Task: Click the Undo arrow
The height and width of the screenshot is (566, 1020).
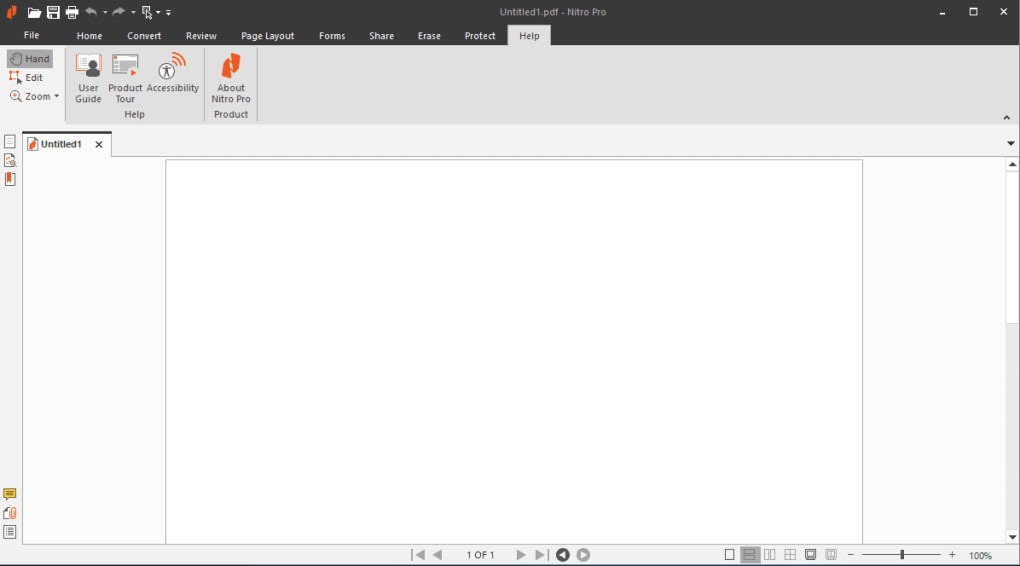Action: coord(91,12)
